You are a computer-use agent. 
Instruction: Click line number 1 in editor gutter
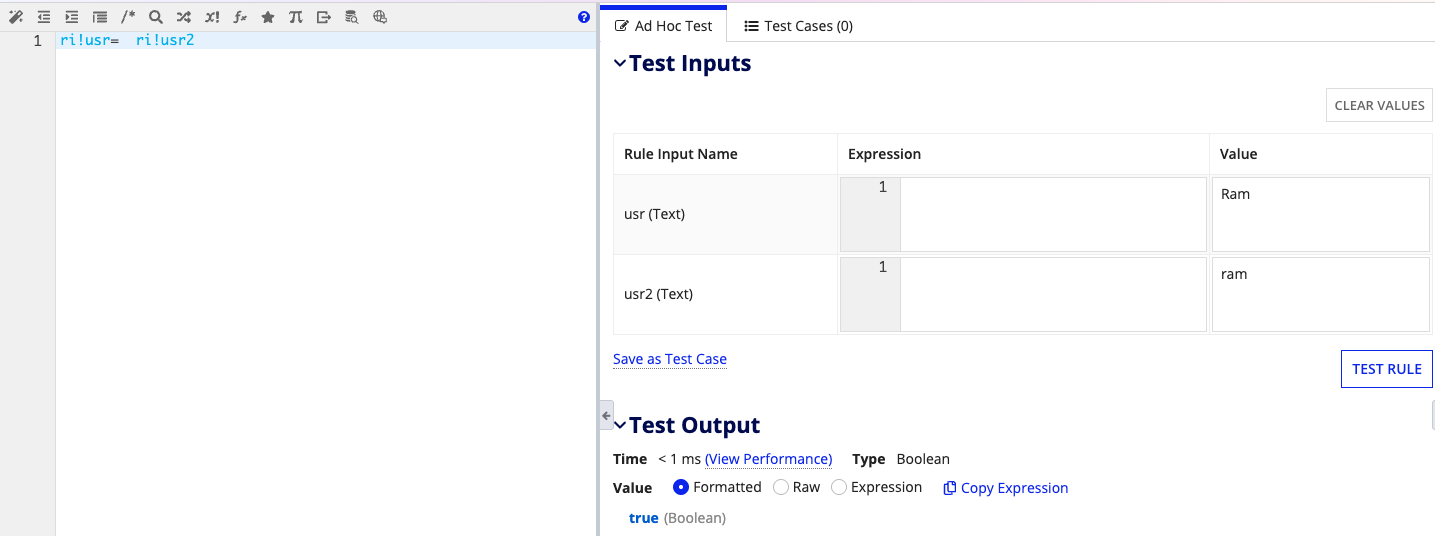pos(38,41)
